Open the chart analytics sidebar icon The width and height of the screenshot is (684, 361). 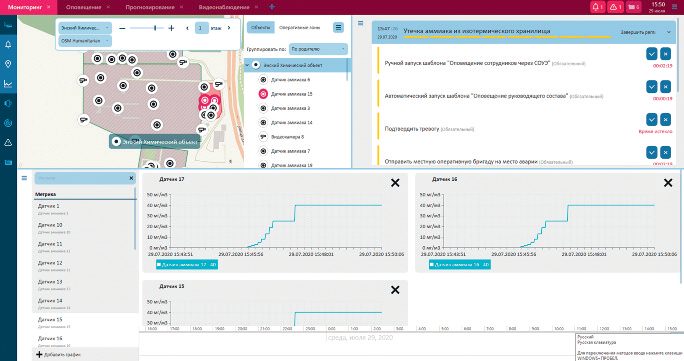[8, 84]
